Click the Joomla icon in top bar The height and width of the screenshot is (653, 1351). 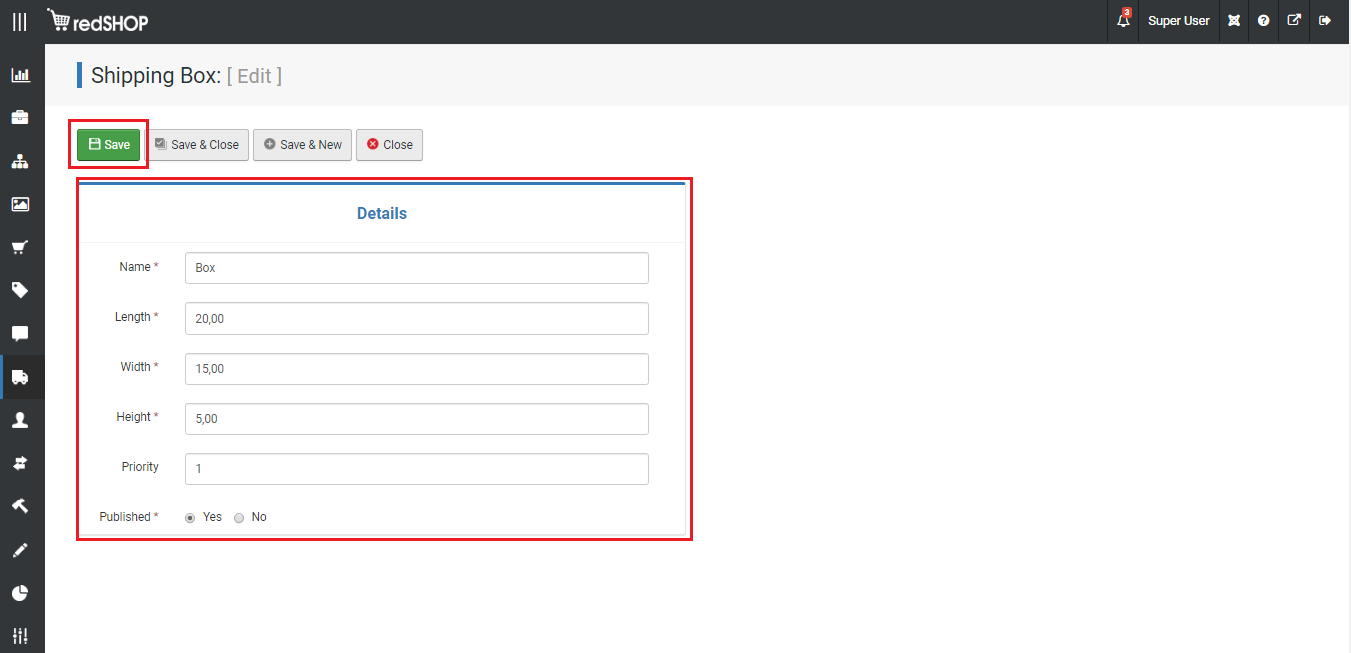pos(1234,21)
